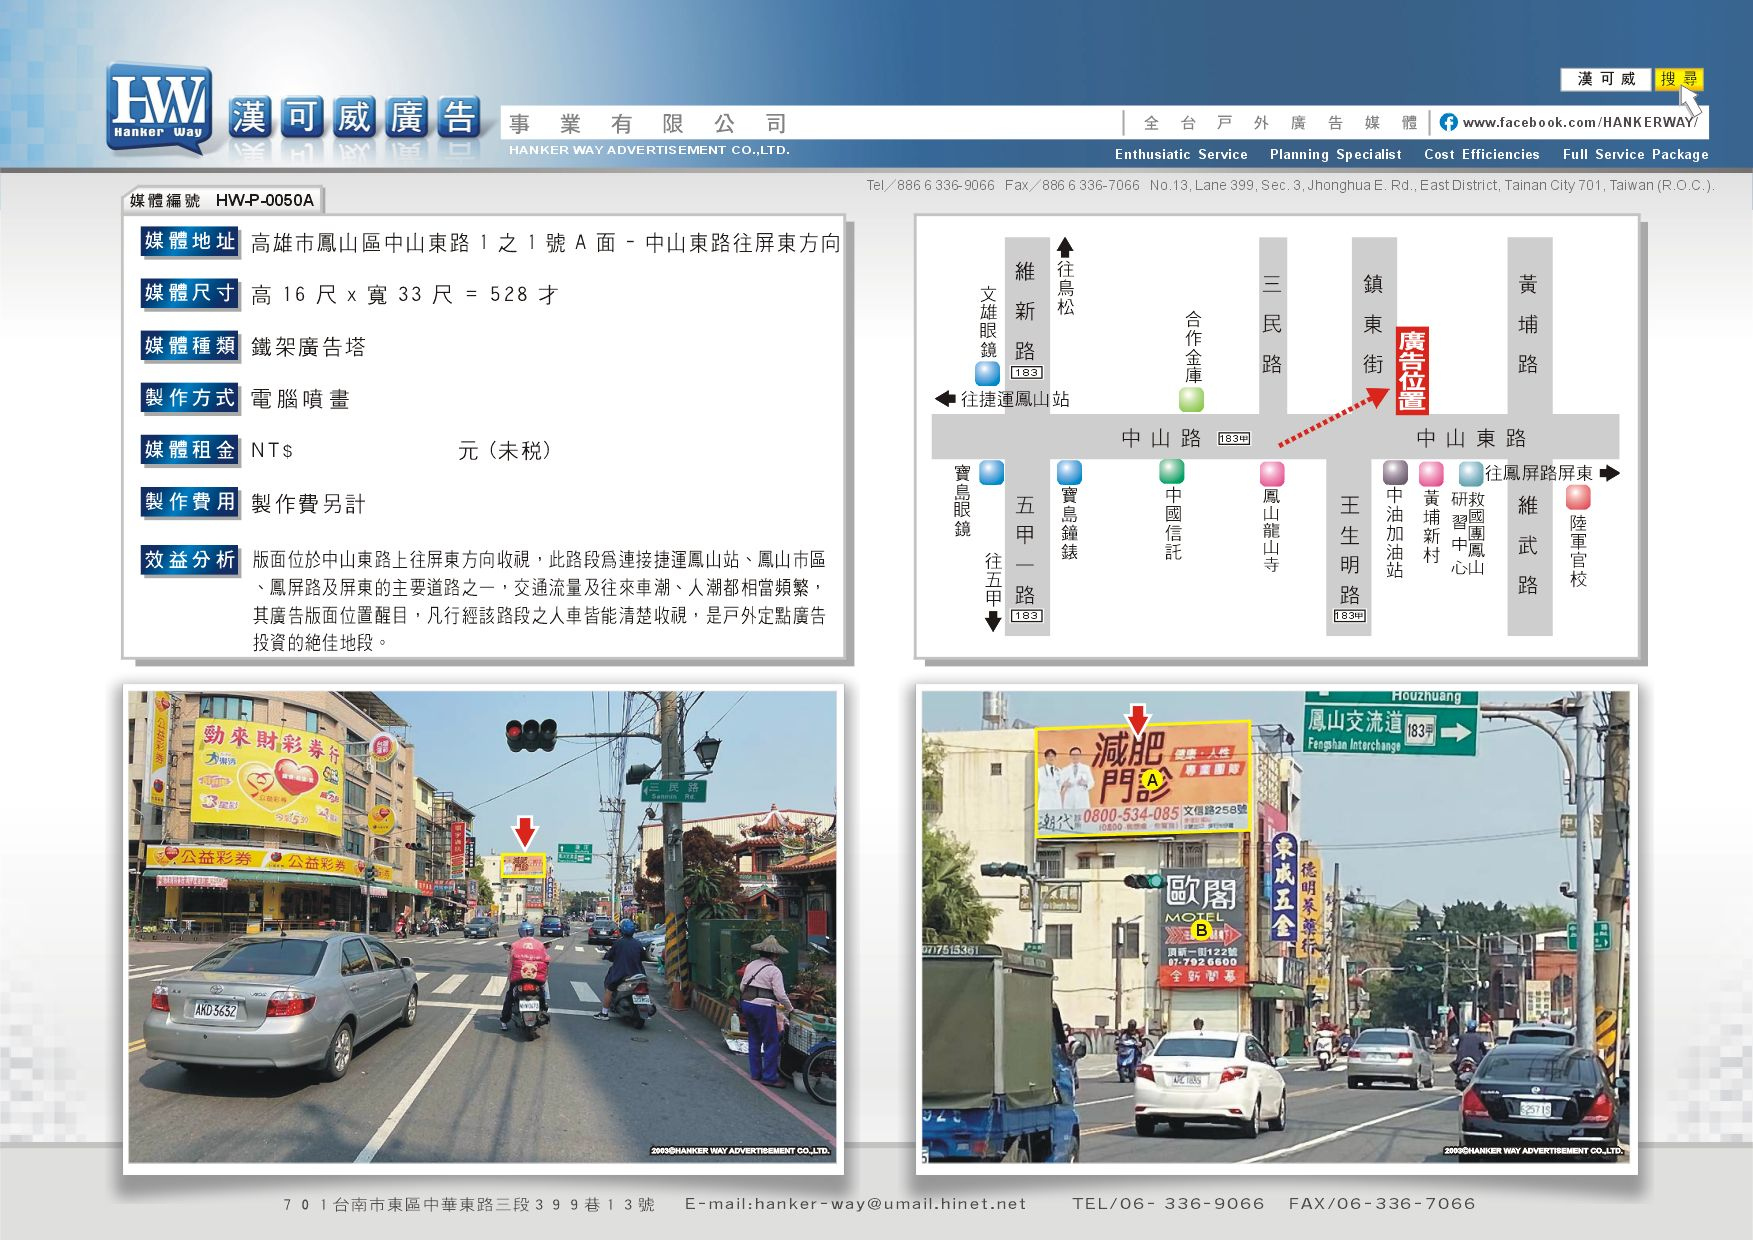Click the 全台戶外廣告媒體 header text
The height and width of the screenshot is (1240, 1753).
click(1281, 123)
